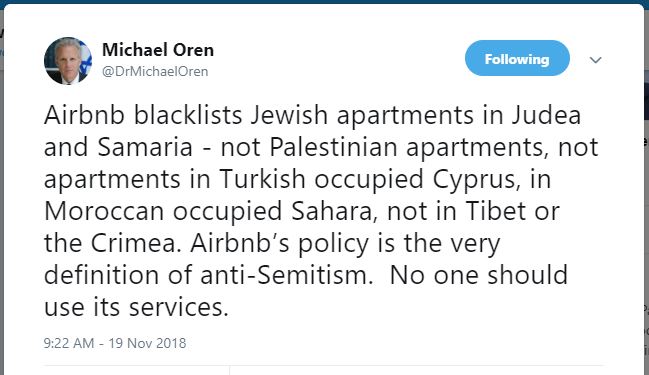
Task: Click the word Samaria in the tweet
Action: coord(145,147)
